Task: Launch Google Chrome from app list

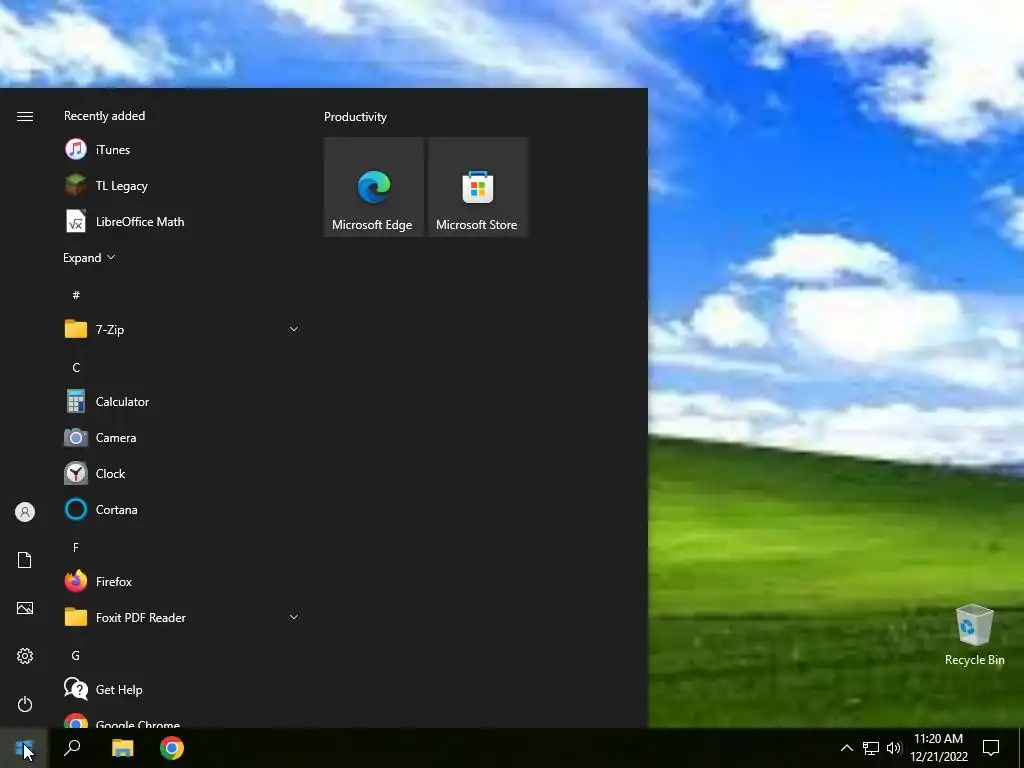Action: [x=183, y=720]
